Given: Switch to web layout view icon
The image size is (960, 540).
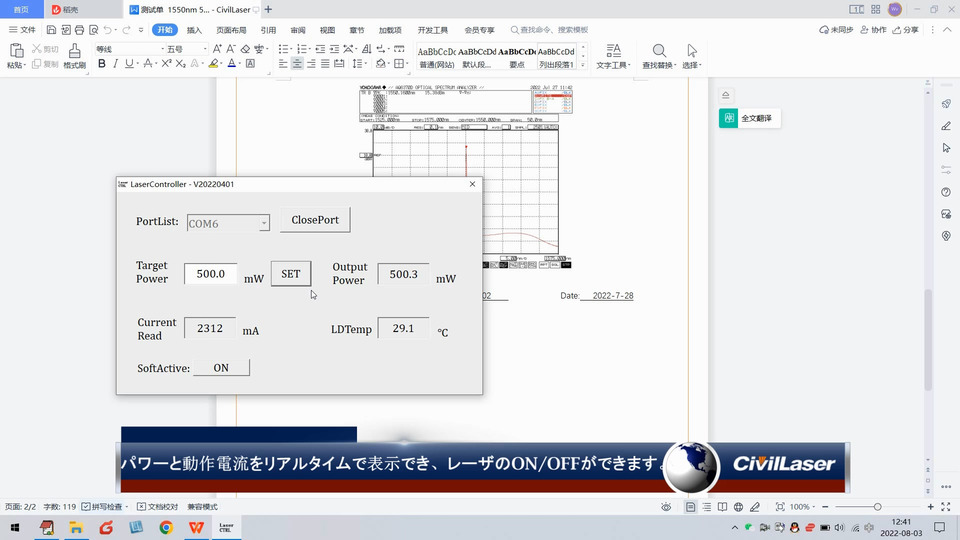Looking at the screenshot, I should click(x=738, y=506).
